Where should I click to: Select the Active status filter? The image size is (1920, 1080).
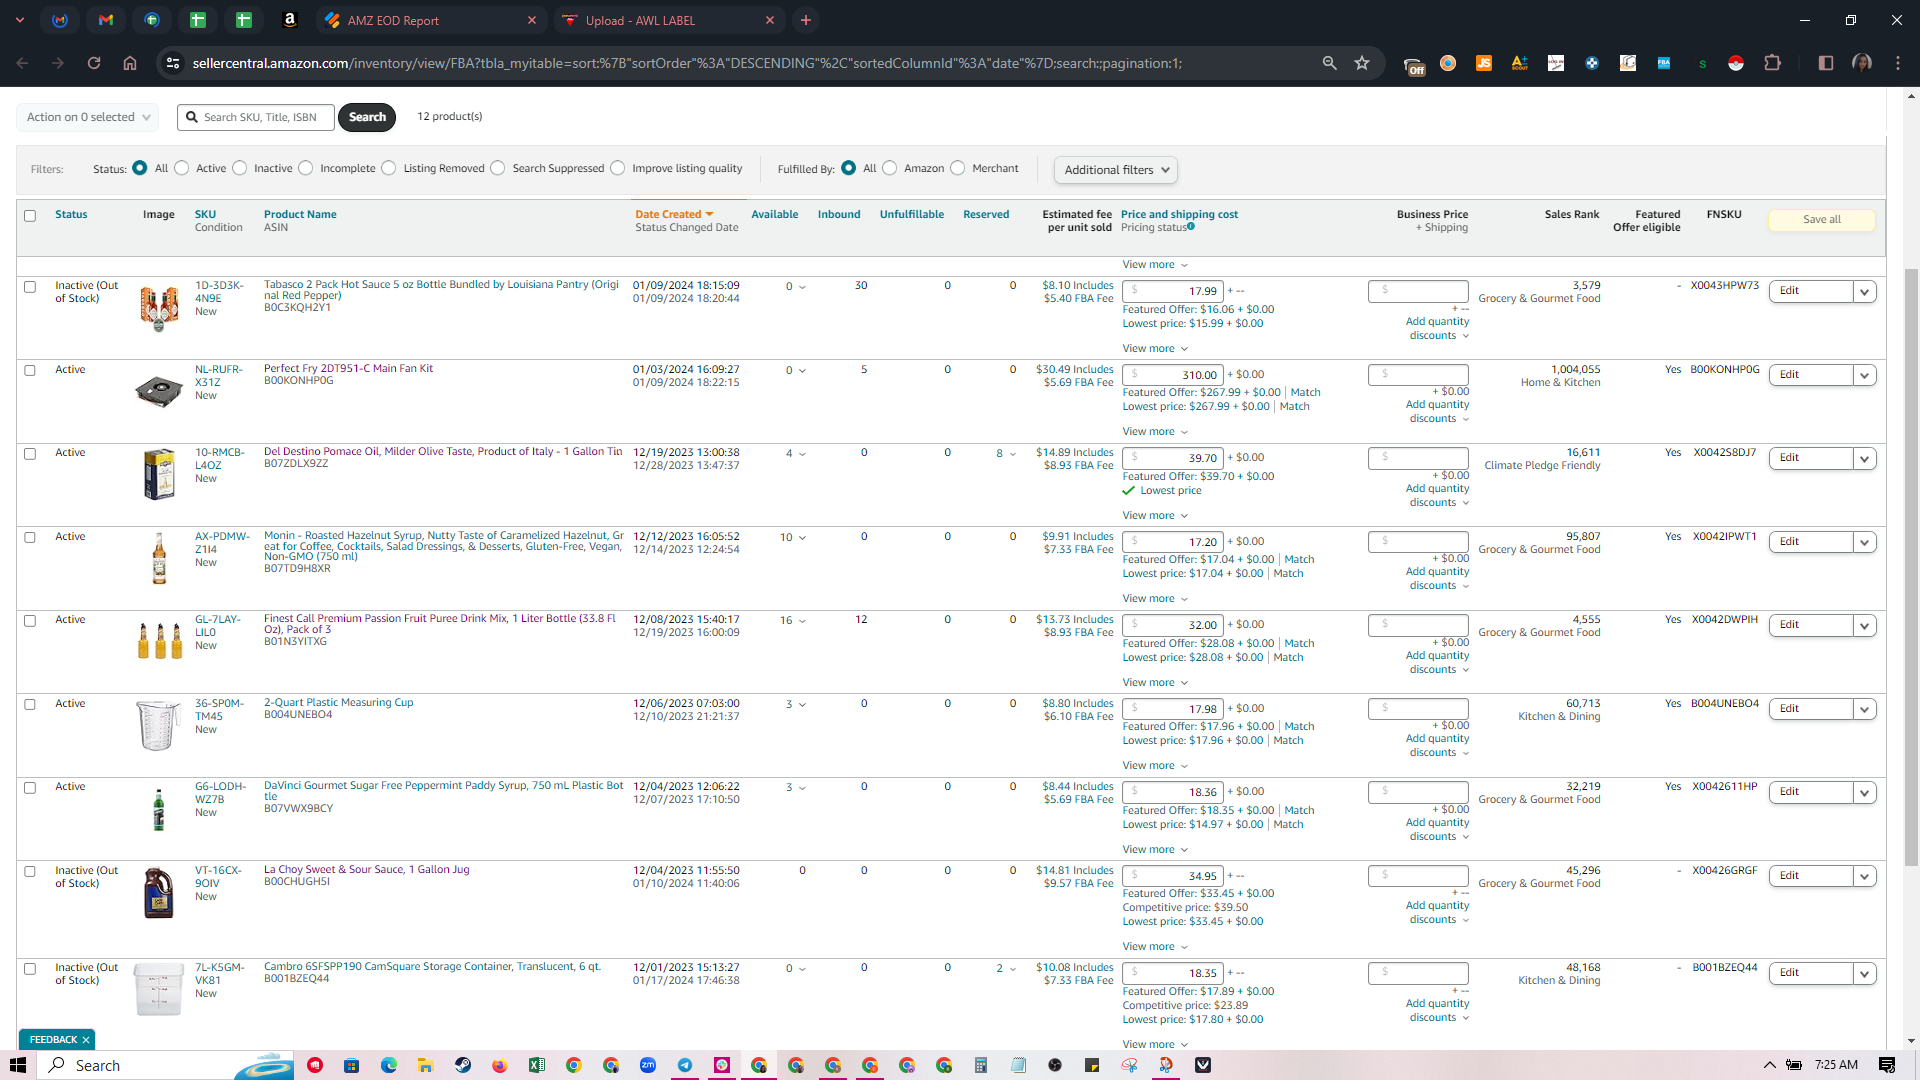pyautogui.click(x=182, y=168)
